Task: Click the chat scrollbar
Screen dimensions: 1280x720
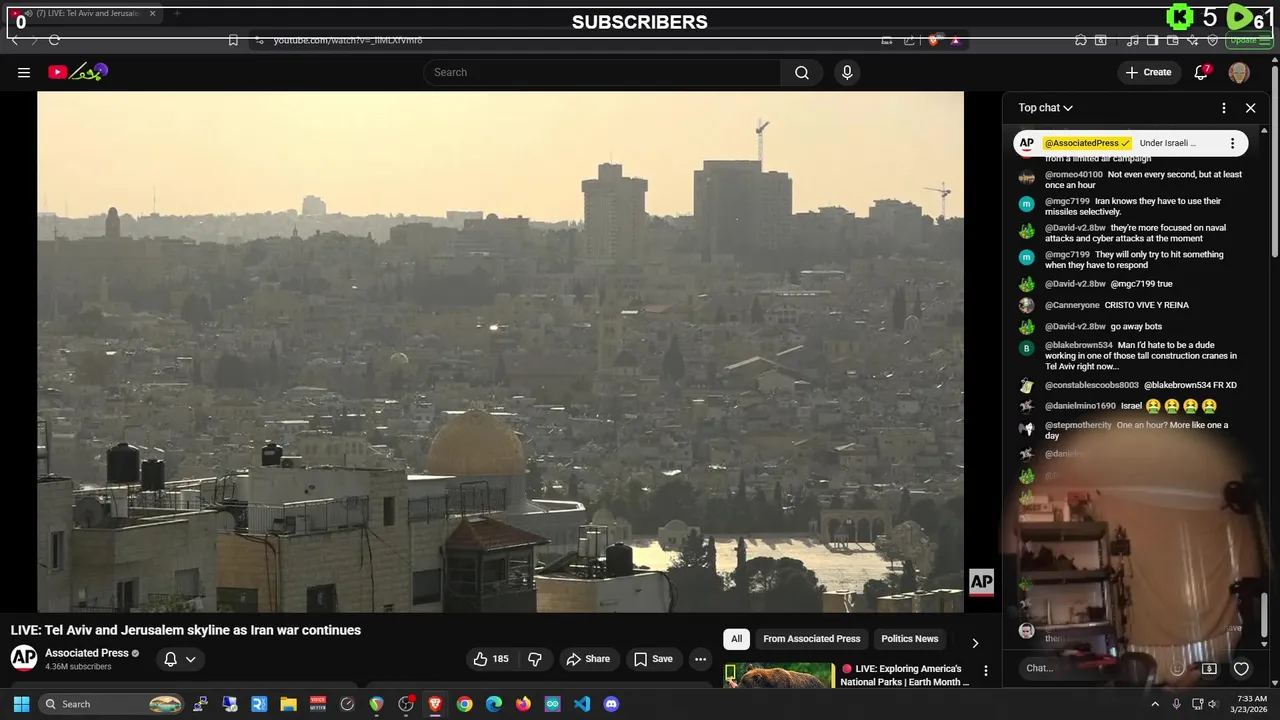Action: coord(1263,614)
